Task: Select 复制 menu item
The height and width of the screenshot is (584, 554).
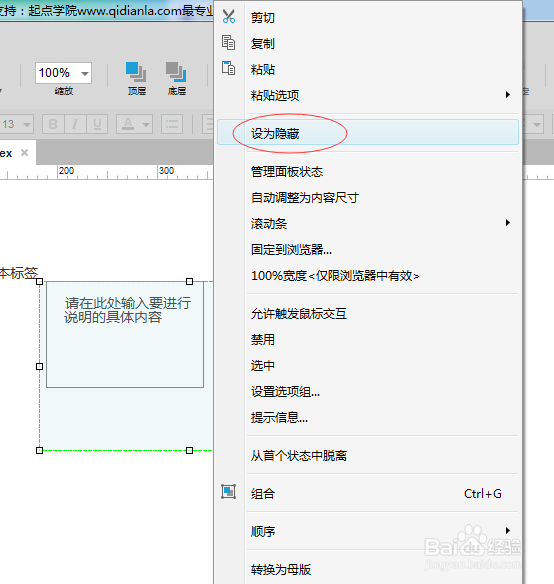Action: [368, 44]
